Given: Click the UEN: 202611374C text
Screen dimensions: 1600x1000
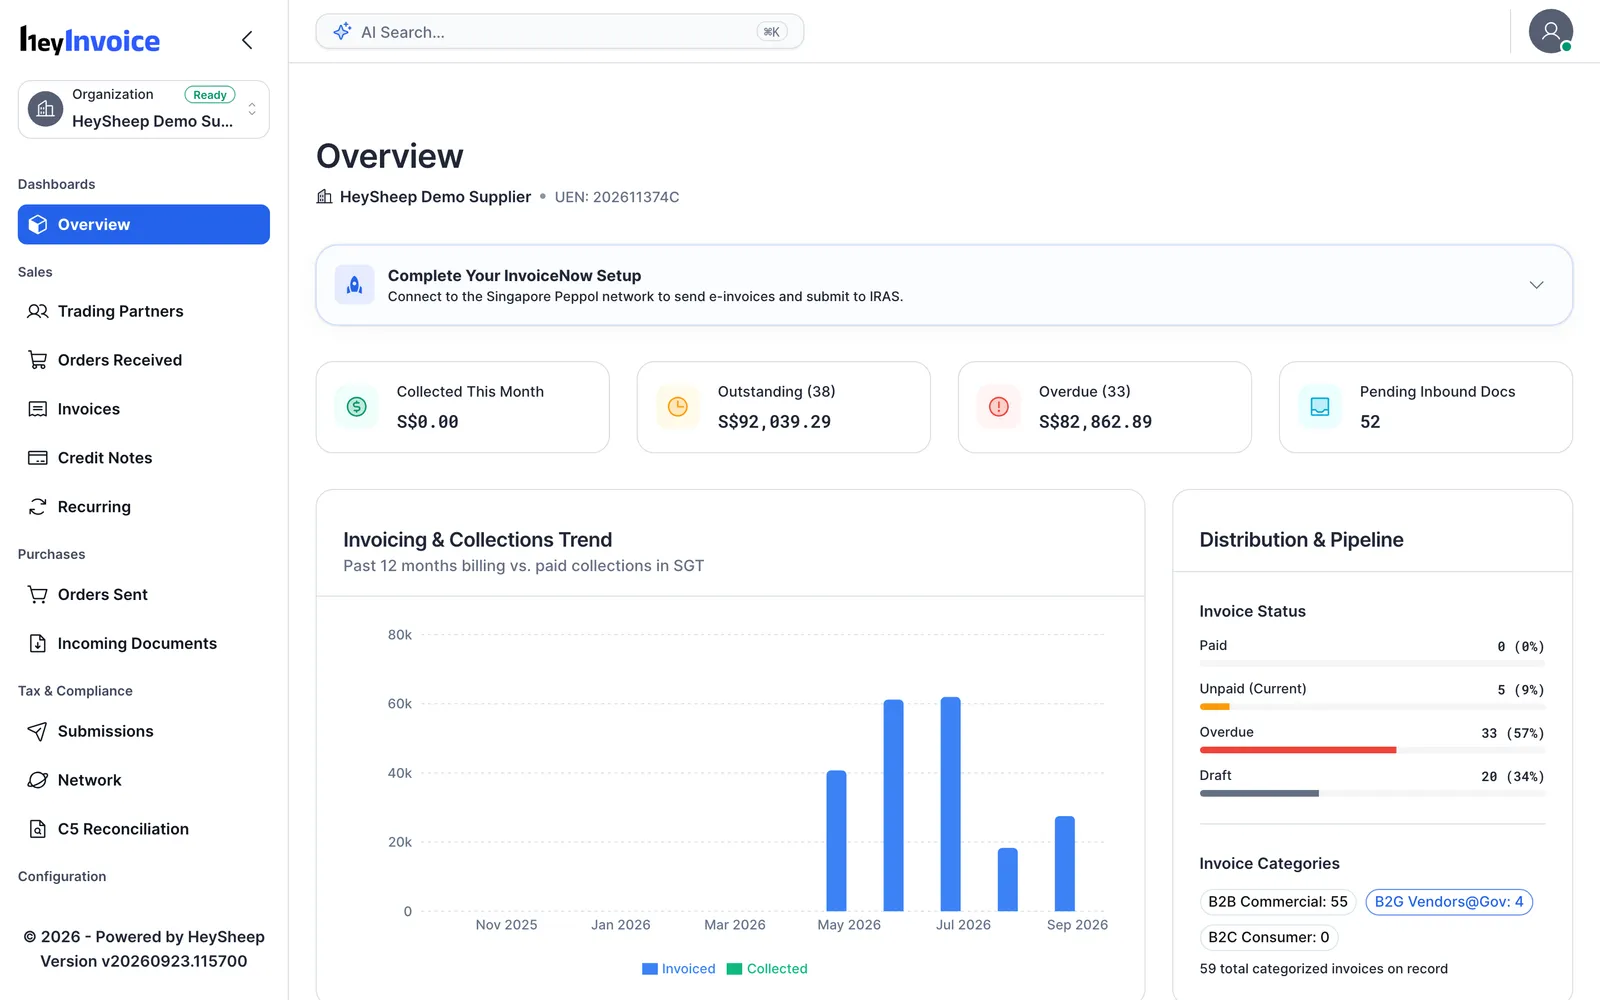Looking at the screenshot, I should click(617, 197).
